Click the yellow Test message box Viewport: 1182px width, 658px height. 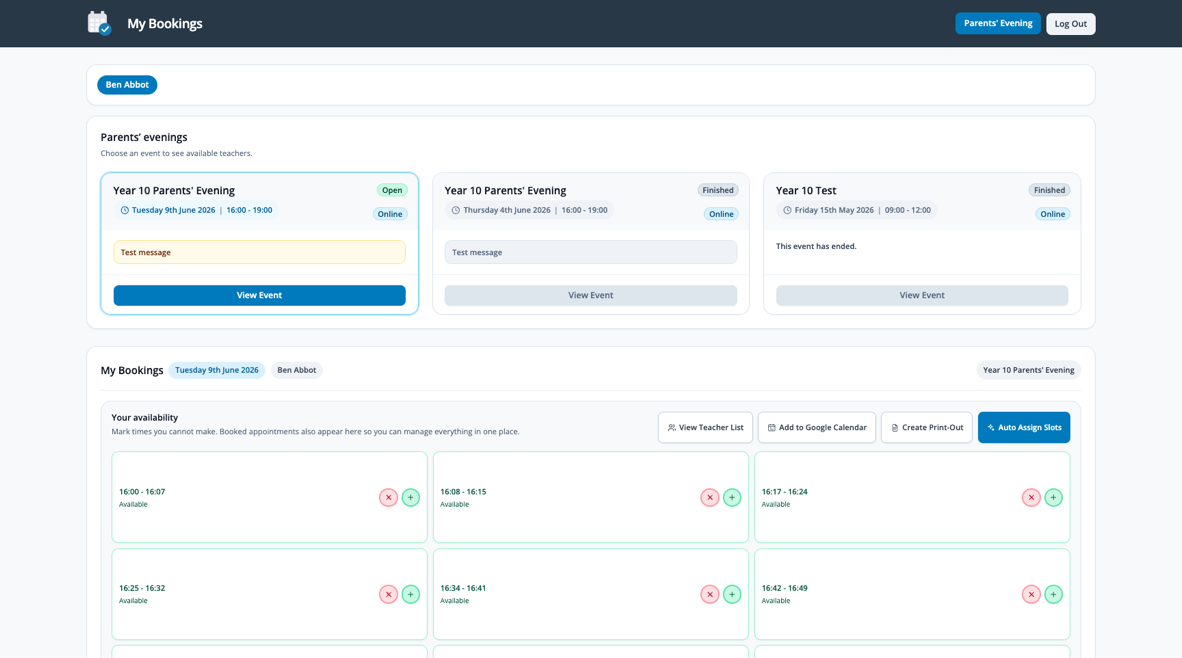point(259,252)
